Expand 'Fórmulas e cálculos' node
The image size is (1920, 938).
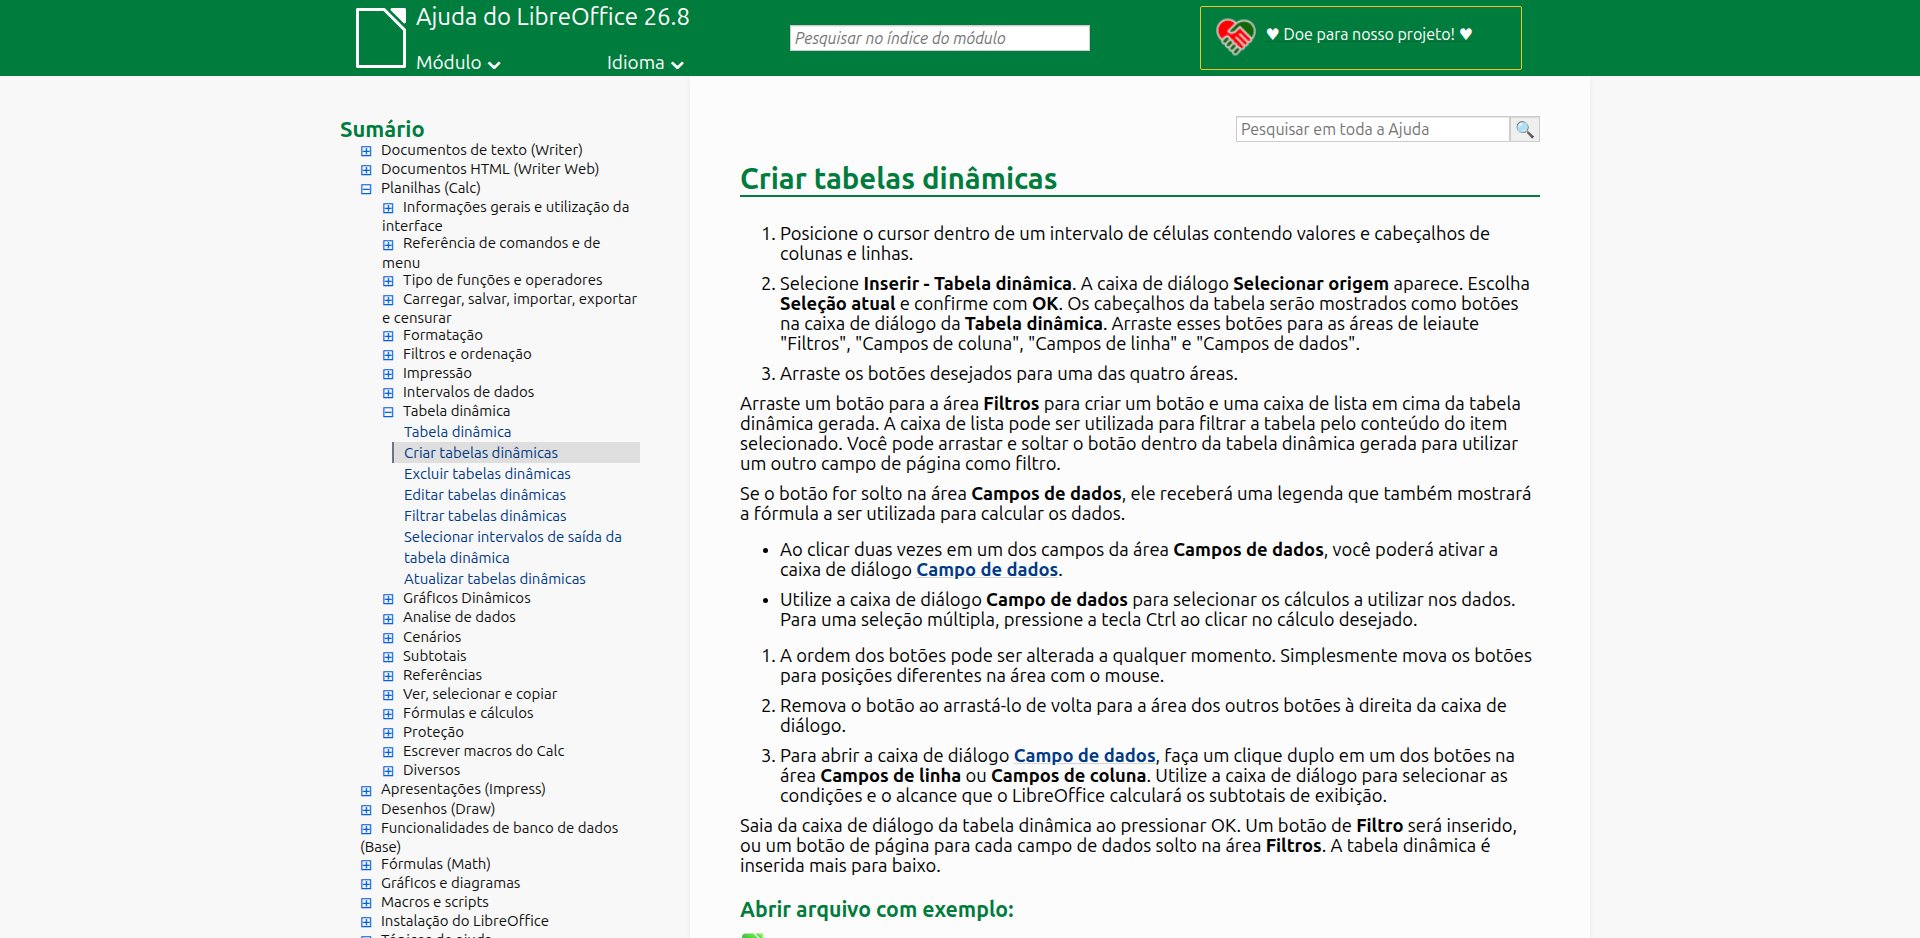click(x=388, y=714)
